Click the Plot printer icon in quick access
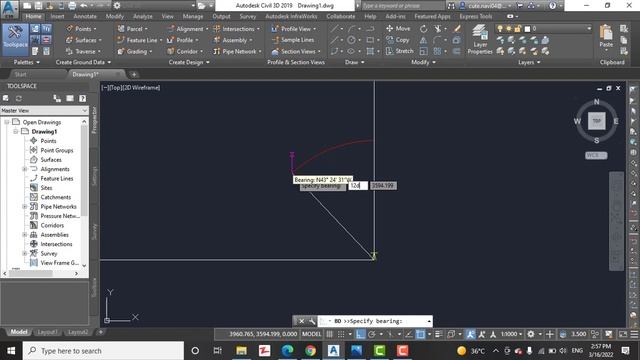This screenshot has height=360, width=640. pyautogui.click(x=72, y=6)
